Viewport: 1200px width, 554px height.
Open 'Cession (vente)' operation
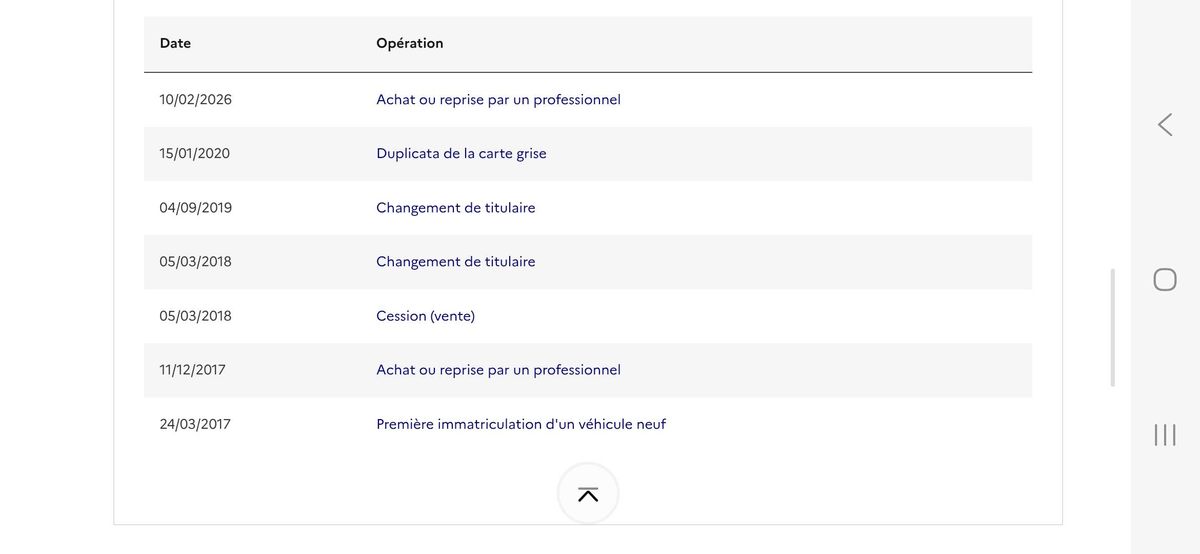[426, 316]
